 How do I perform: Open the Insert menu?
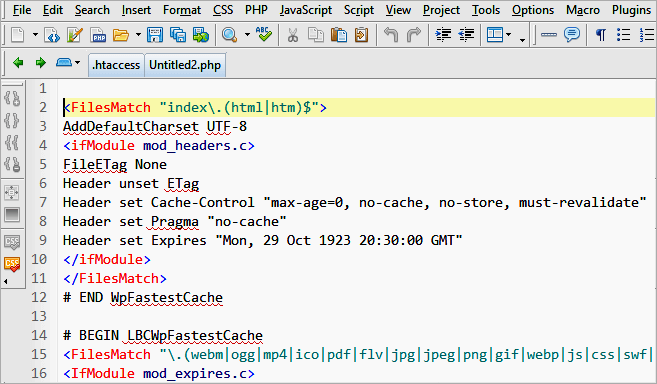pos(136,10)
